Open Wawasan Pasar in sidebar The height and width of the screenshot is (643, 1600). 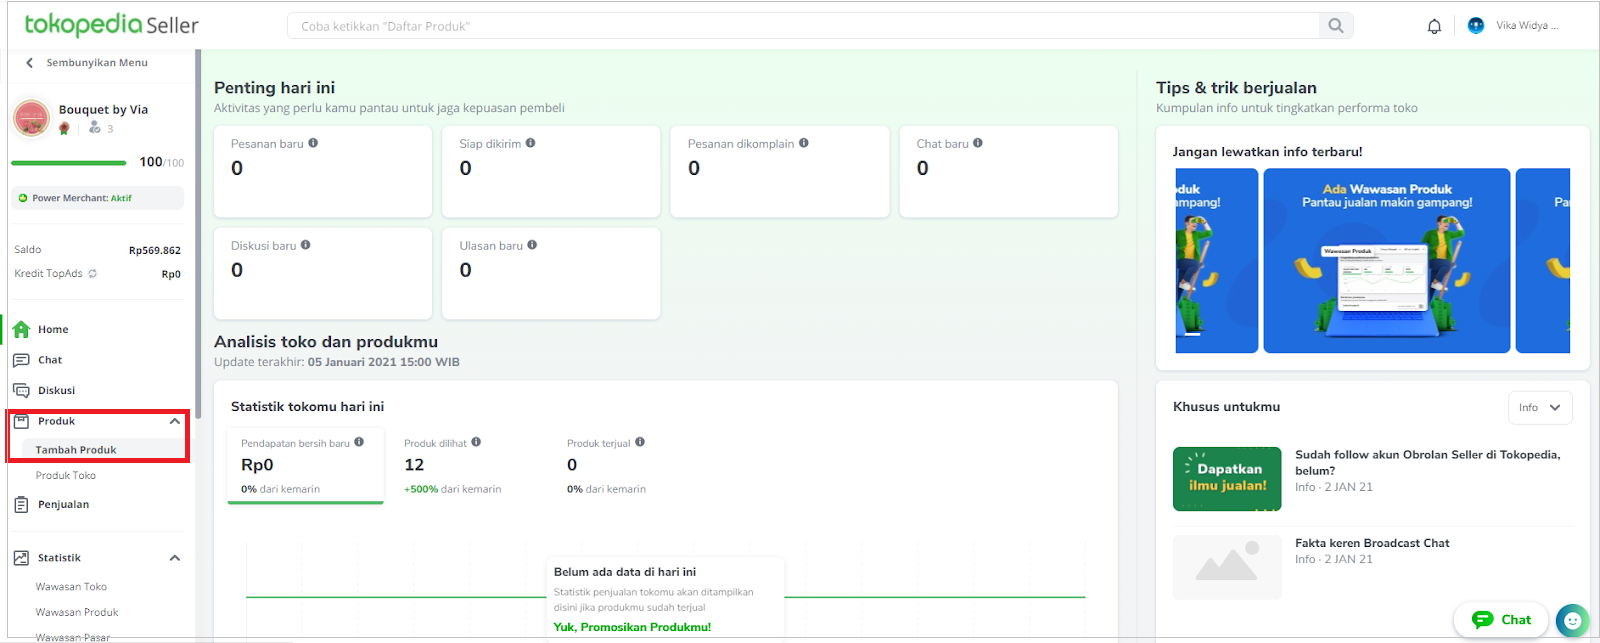[x=73, y=637]
